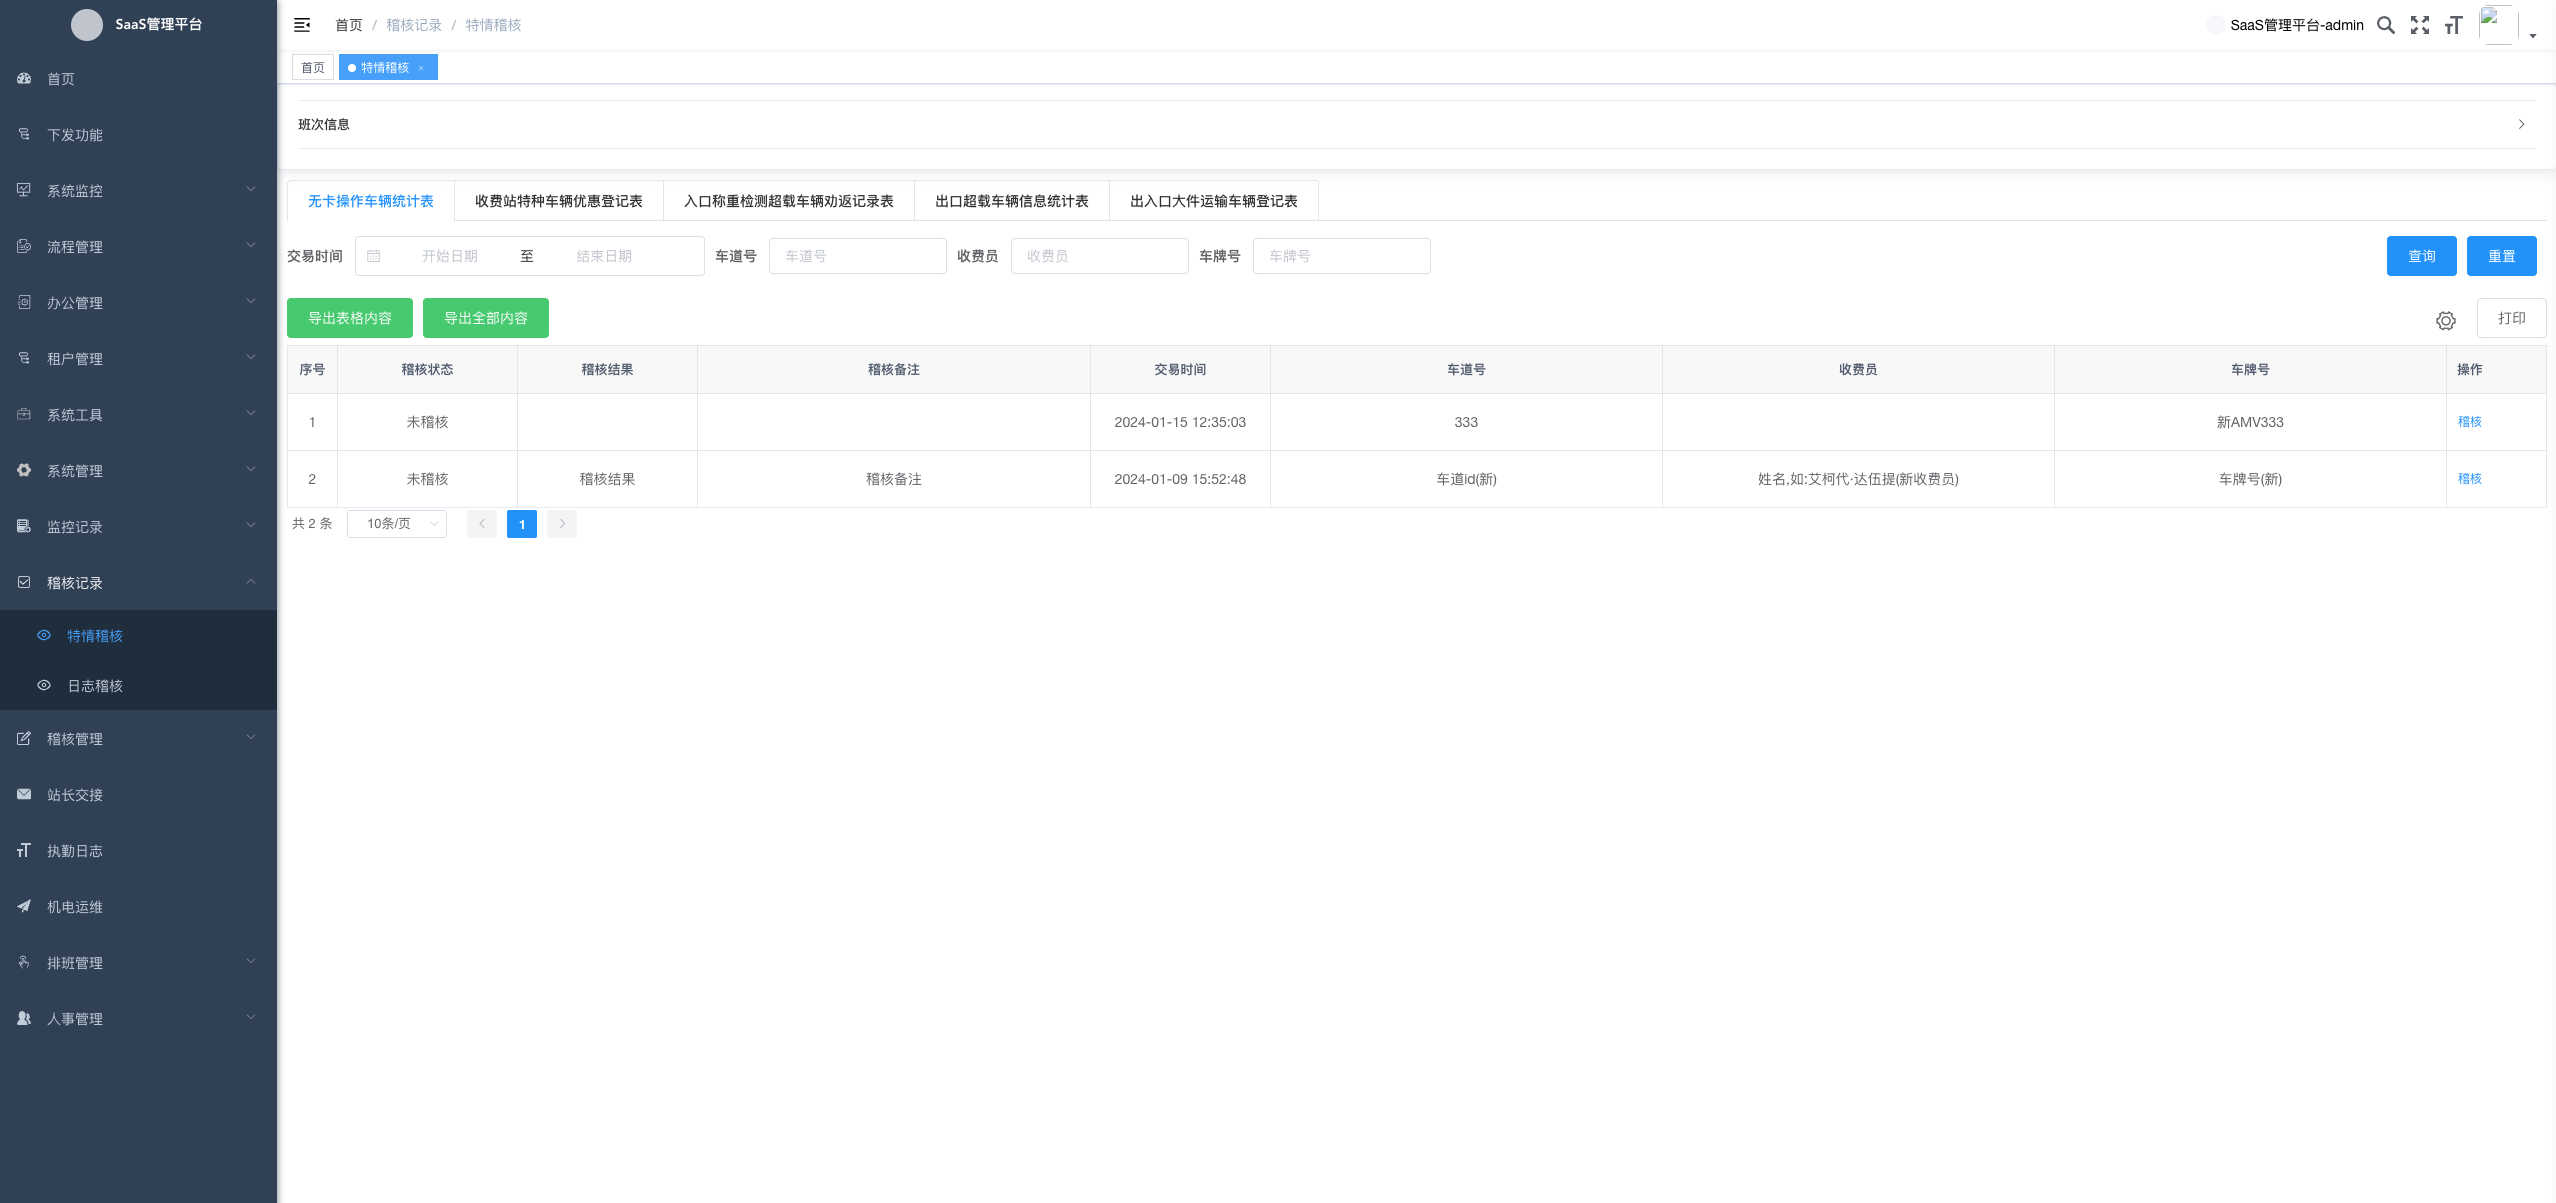Switch to 无卡操作车辆统计表 tab
Image resolution: width=2556 pixels, height=1203 pixels.
tap(371, 201)
